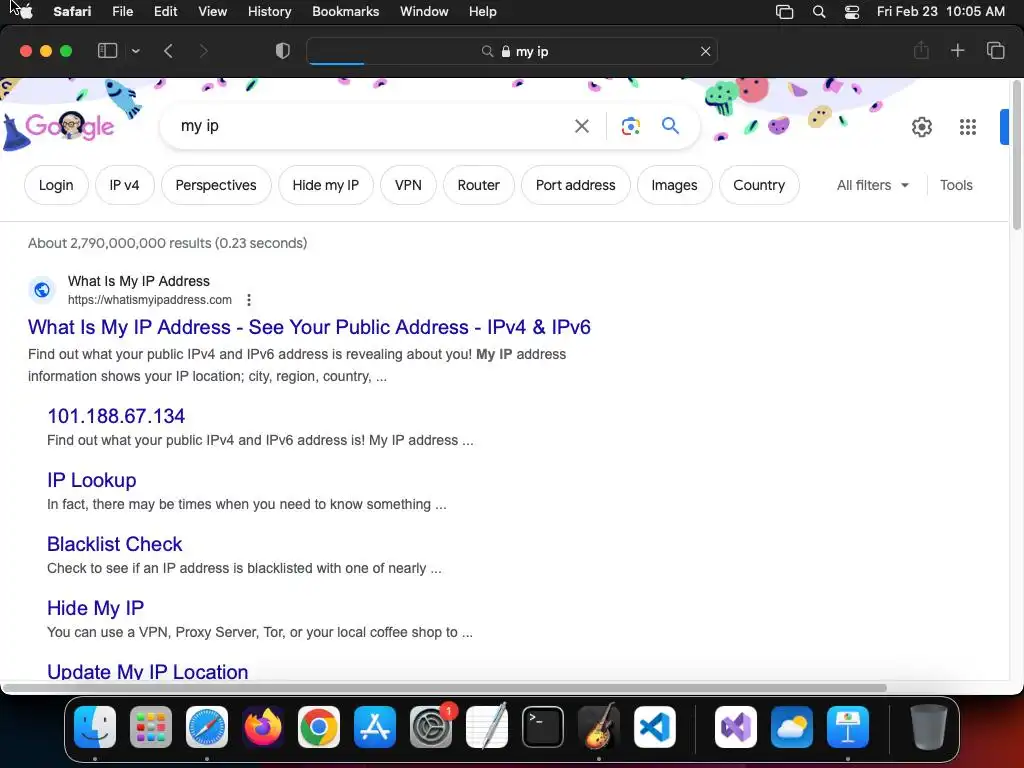Viewport: 1024px width, 768px height.
Task: Launch Visual Studio Code from the Dock
Action: click(654, 727)
